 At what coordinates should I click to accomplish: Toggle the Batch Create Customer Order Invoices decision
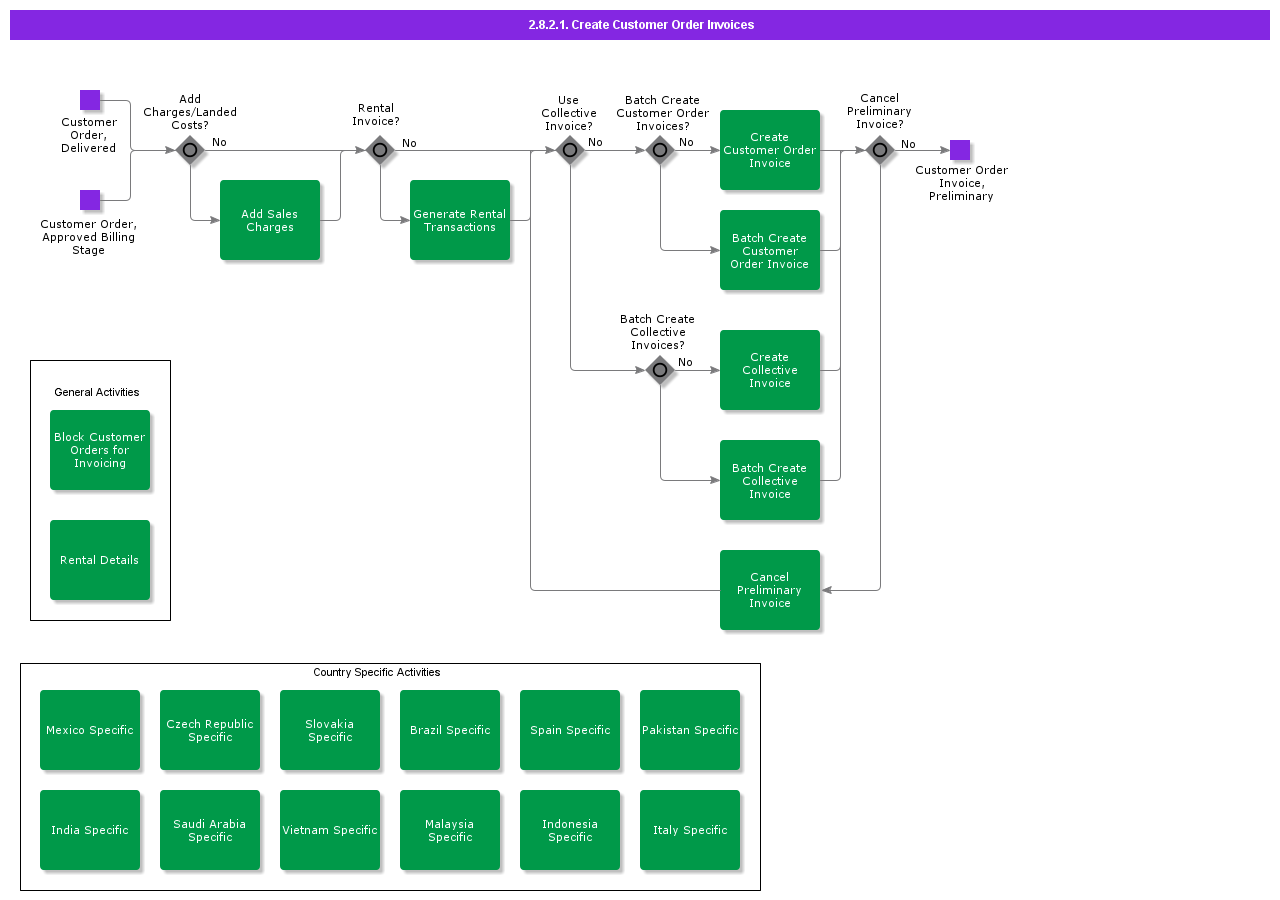click(659, 149)
